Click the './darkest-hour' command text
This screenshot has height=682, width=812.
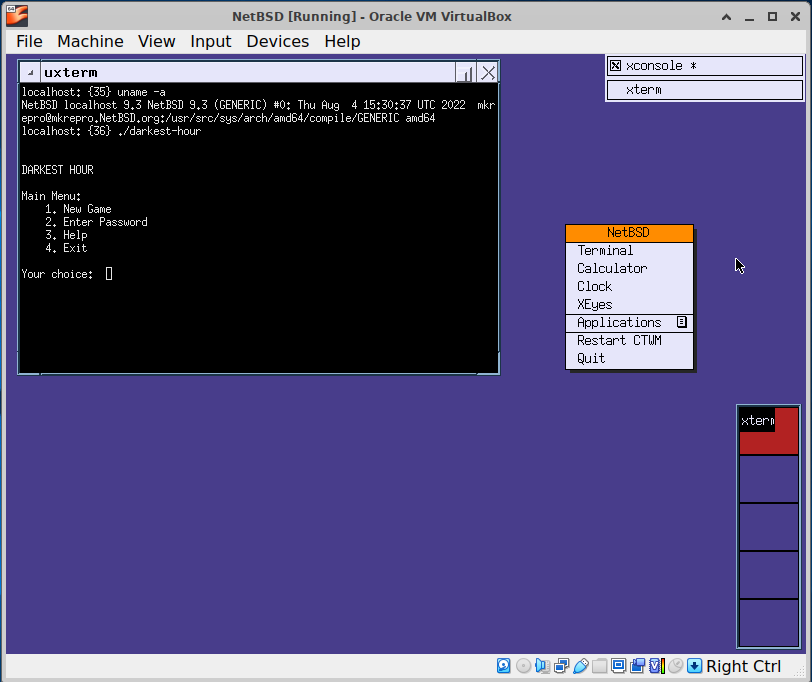point(159,131)
